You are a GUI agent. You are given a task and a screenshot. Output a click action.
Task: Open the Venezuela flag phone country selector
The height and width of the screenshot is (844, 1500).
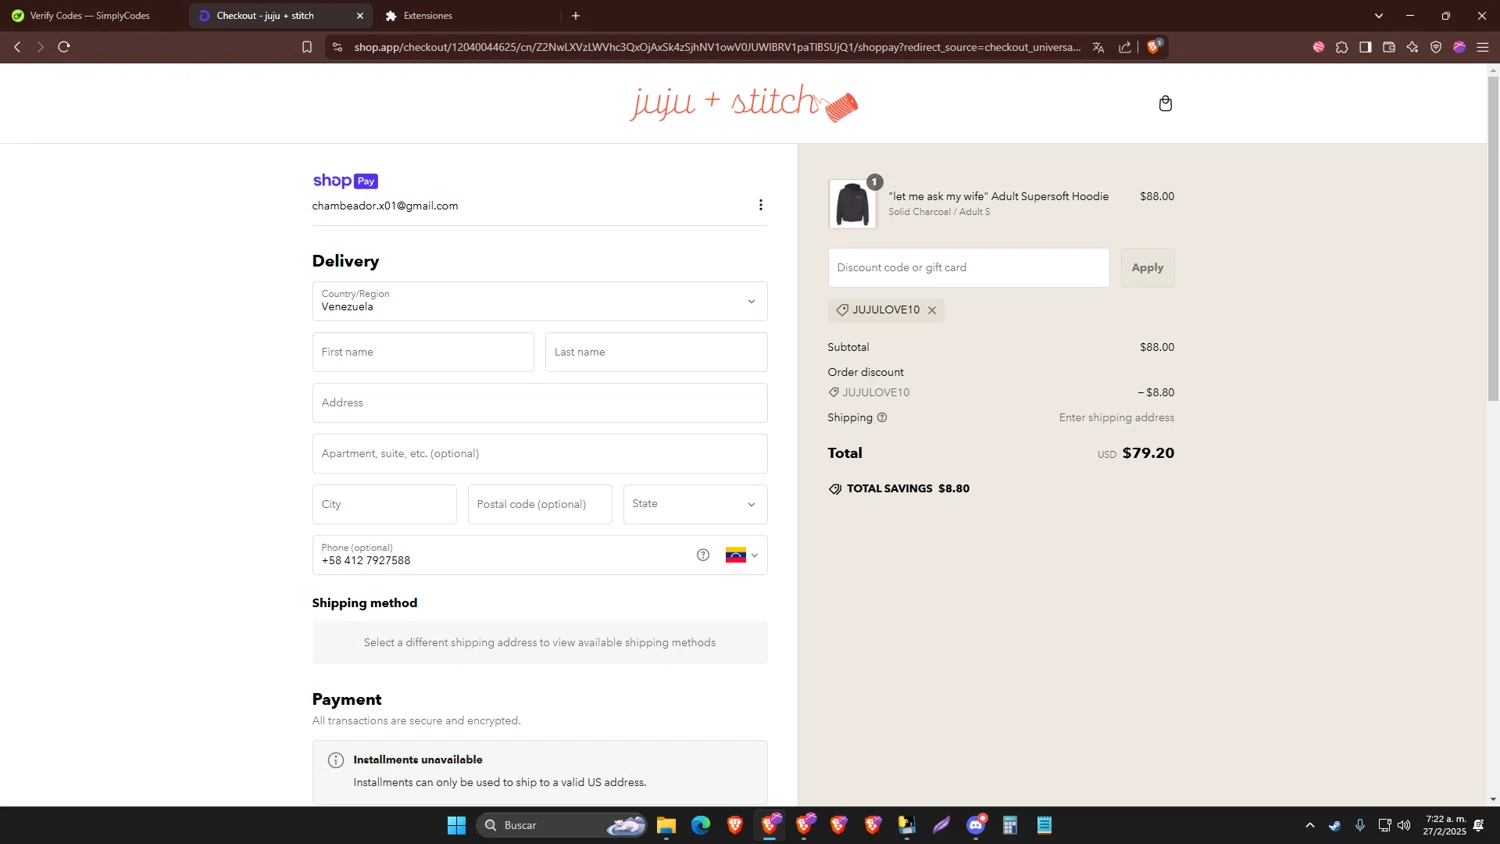pos(742,555)
